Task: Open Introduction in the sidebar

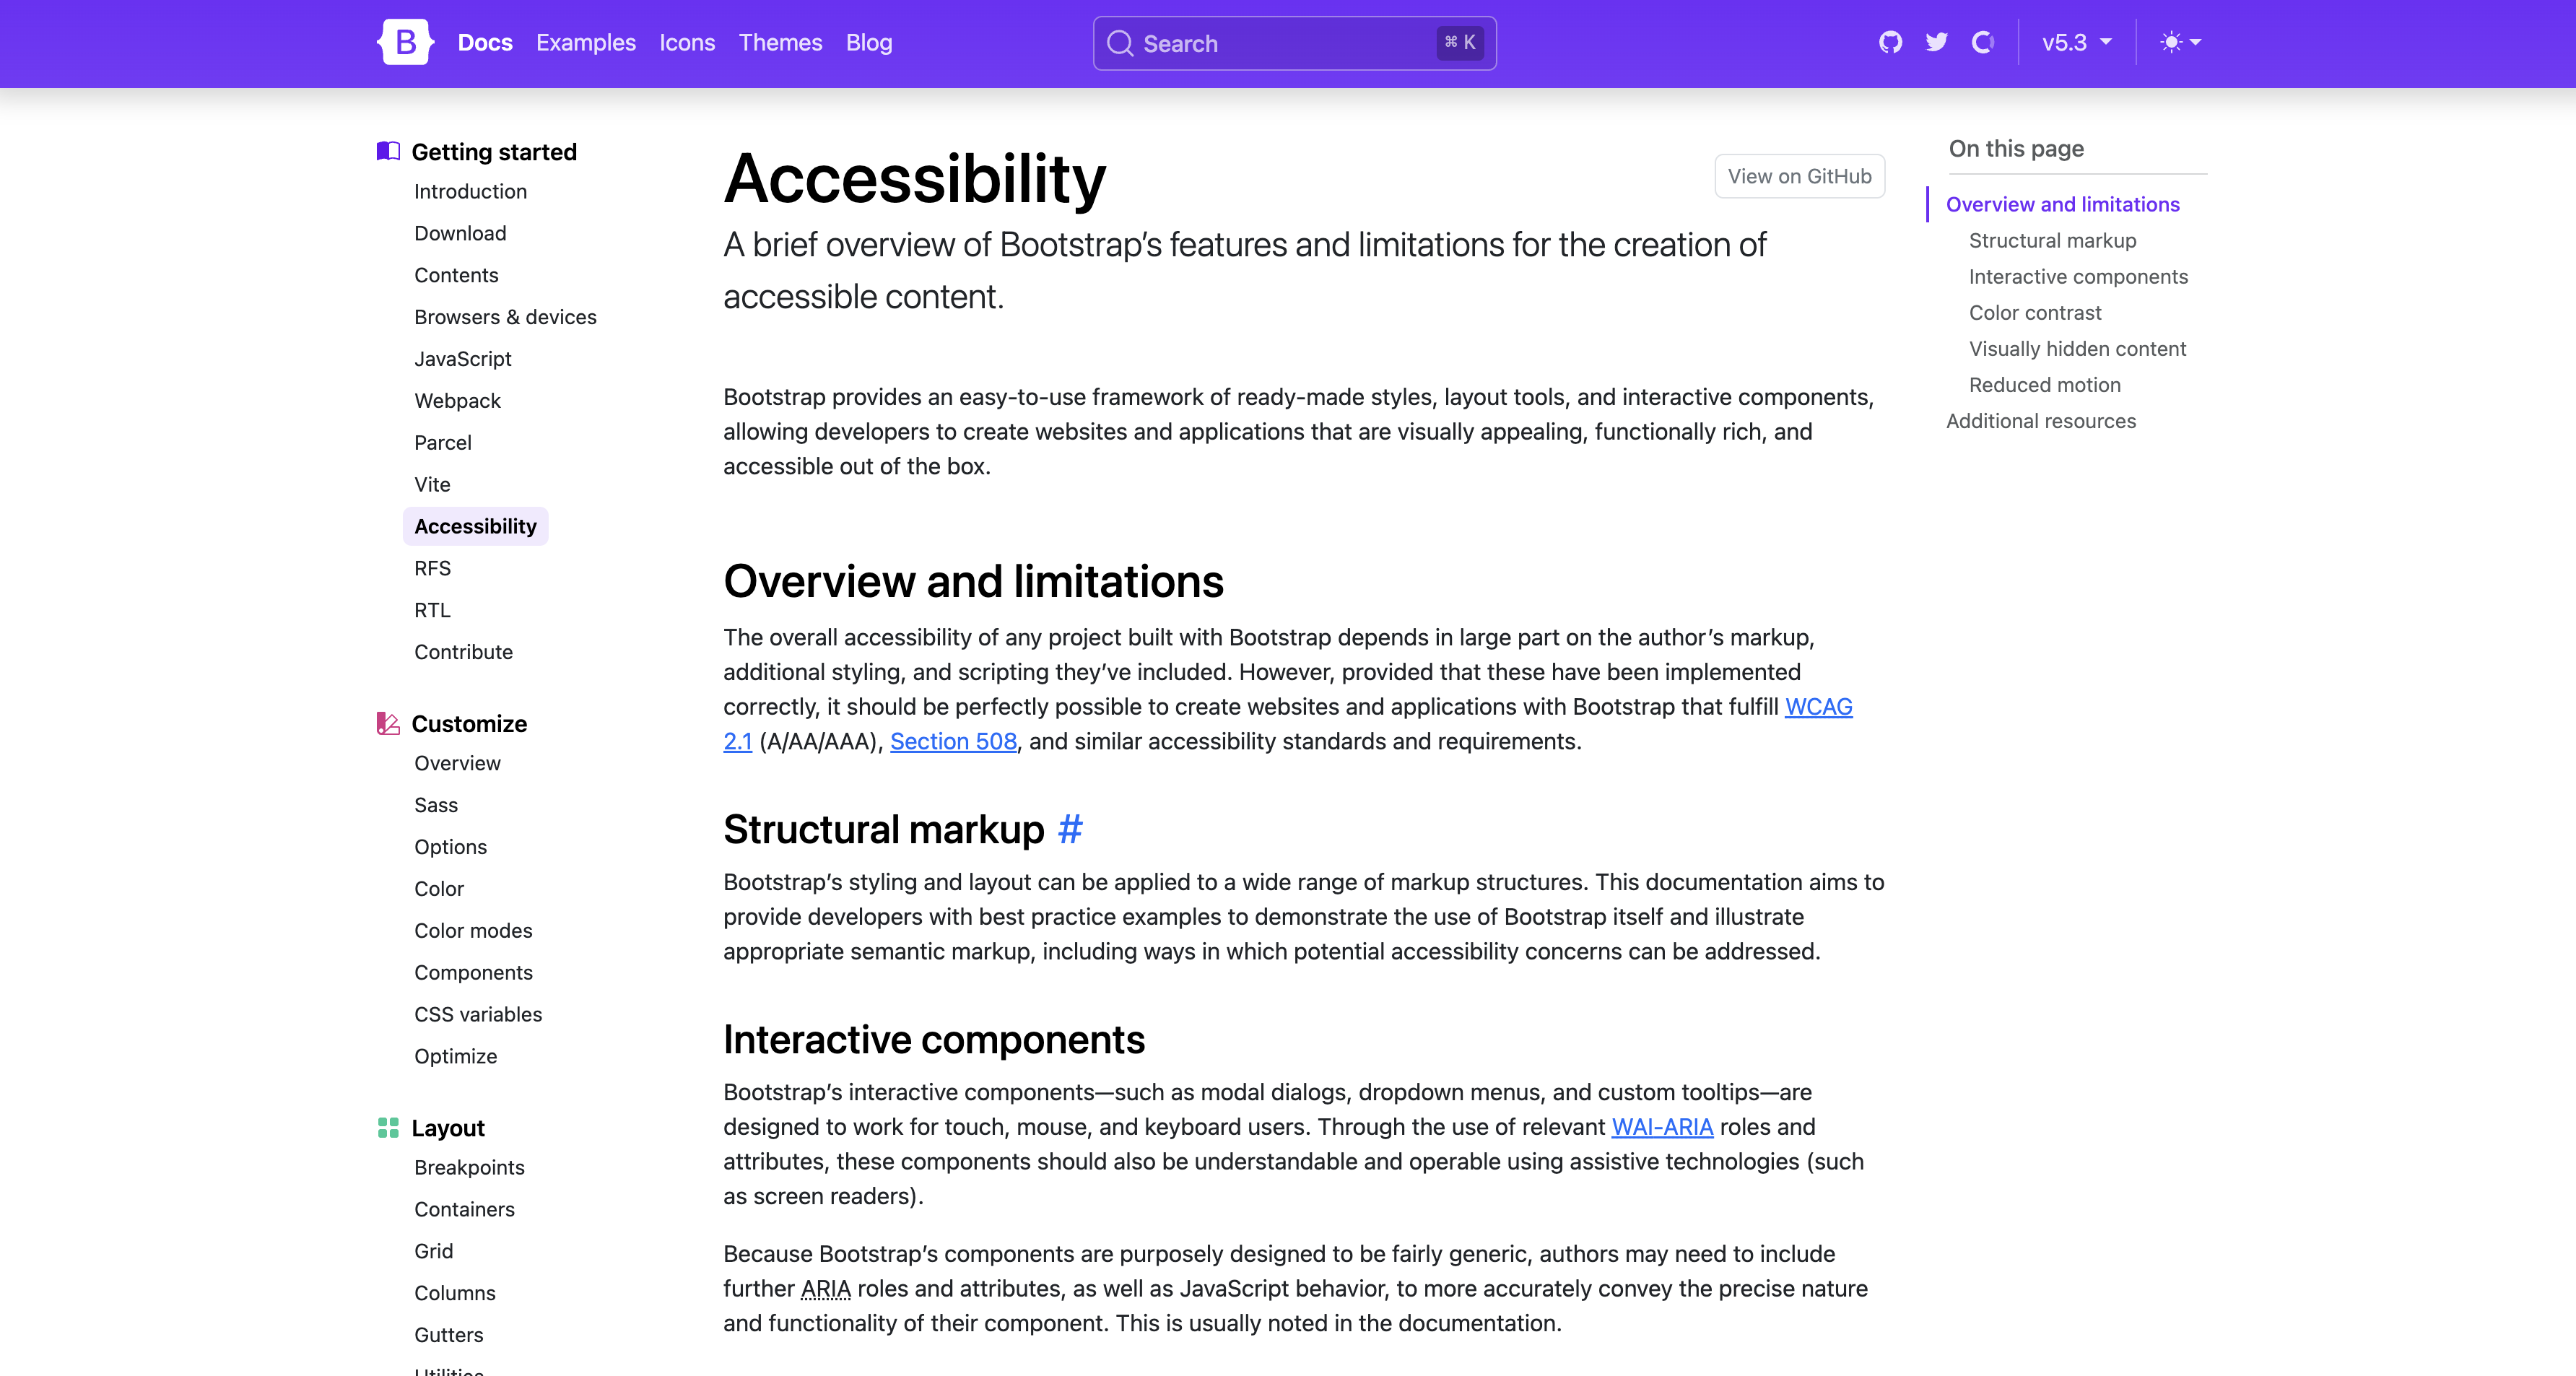Action: 470,191
